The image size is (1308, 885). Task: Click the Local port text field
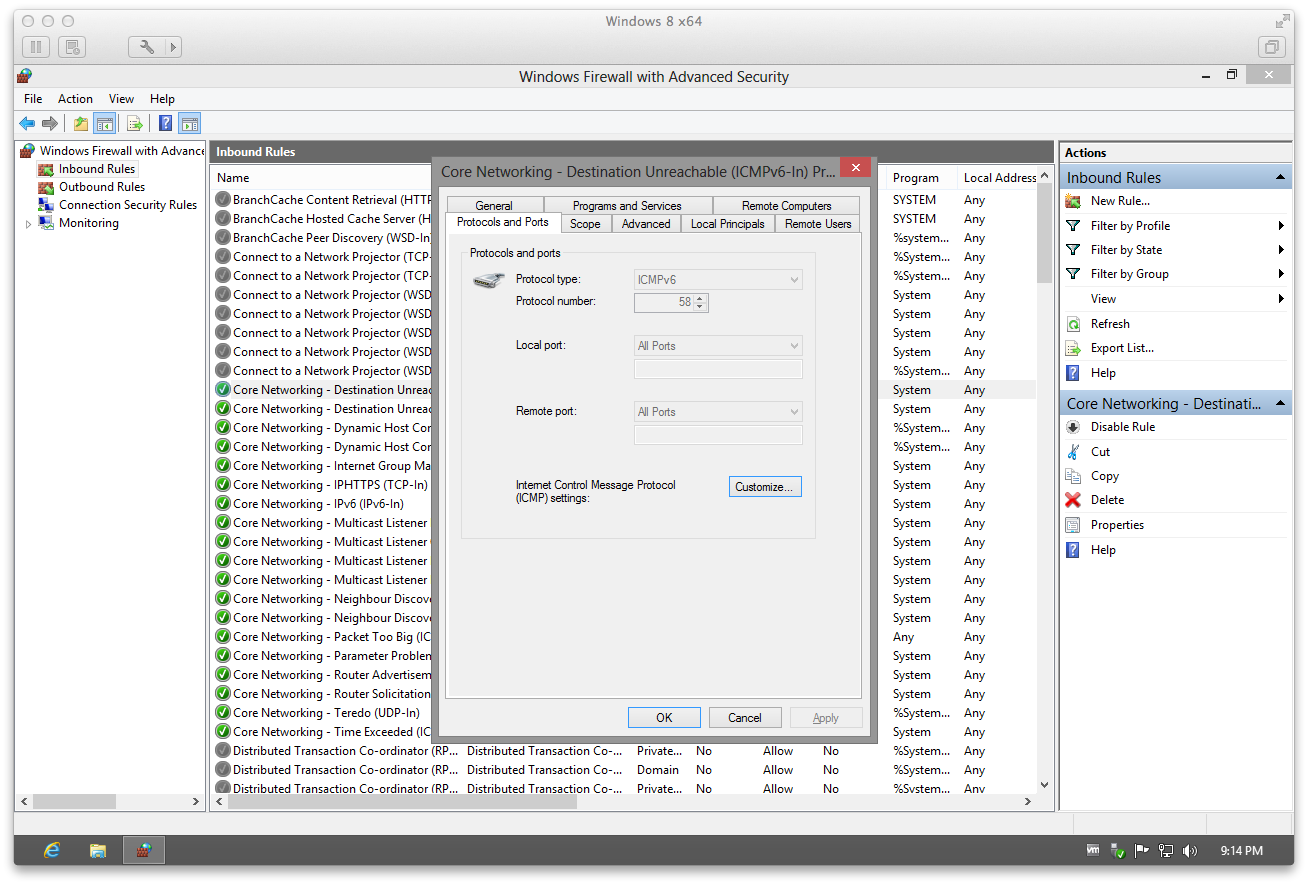pos(718,369)
